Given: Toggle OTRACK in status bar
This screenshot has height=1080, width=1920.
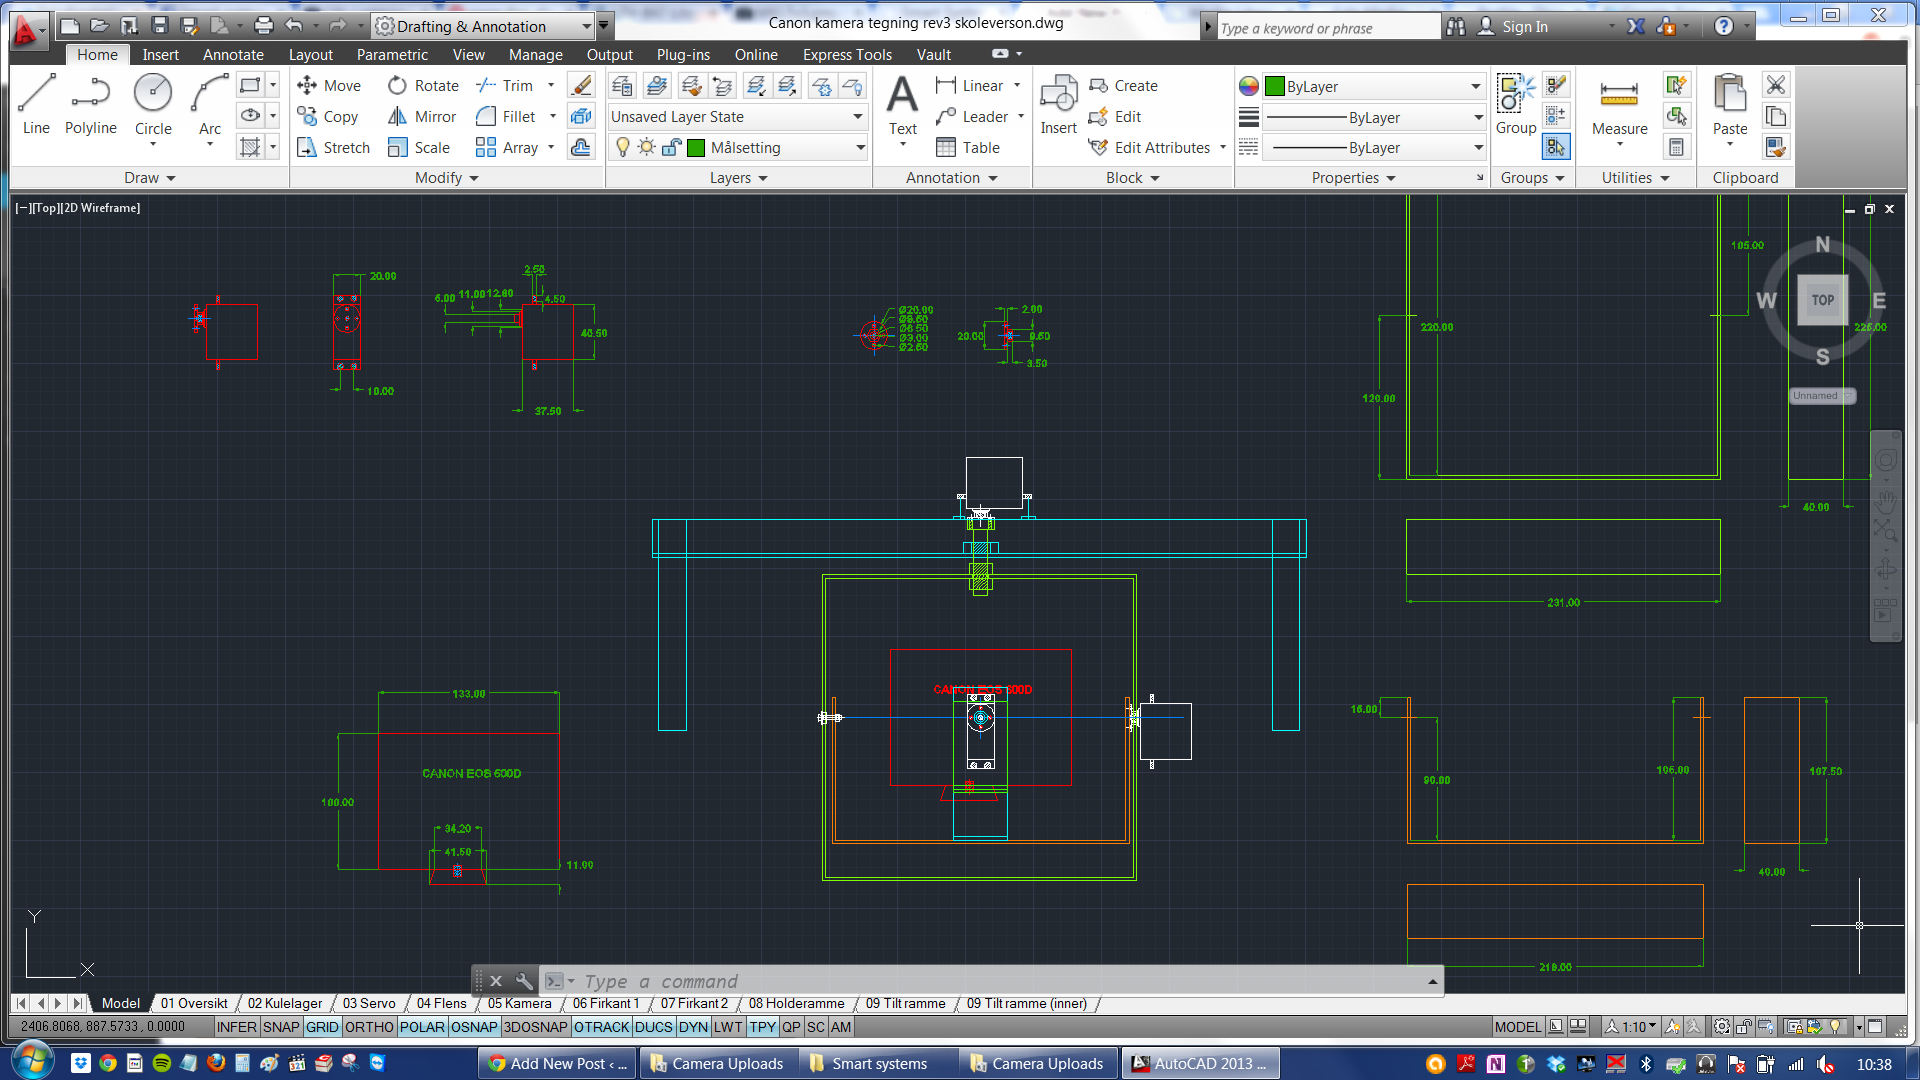Looking at the screenshot, I should [602, 1027].
